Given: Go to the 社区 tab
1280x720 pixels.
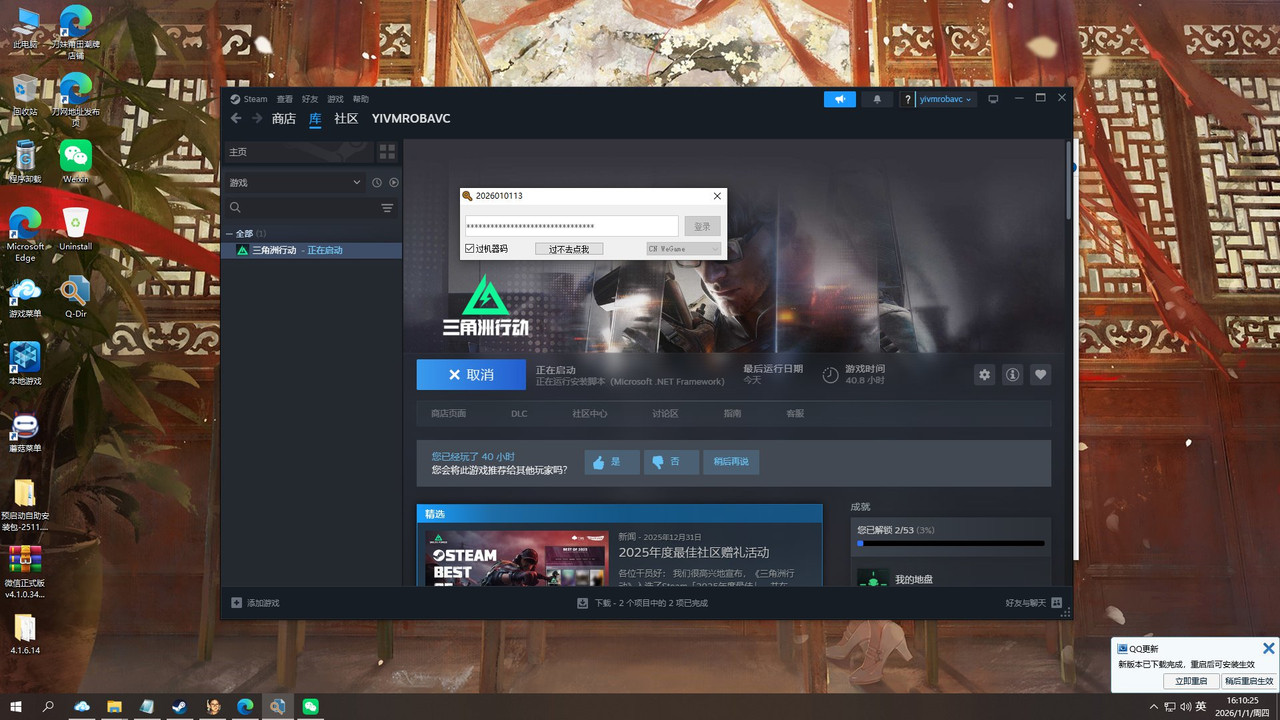Looking at the screenshot, I should point(346,118).
